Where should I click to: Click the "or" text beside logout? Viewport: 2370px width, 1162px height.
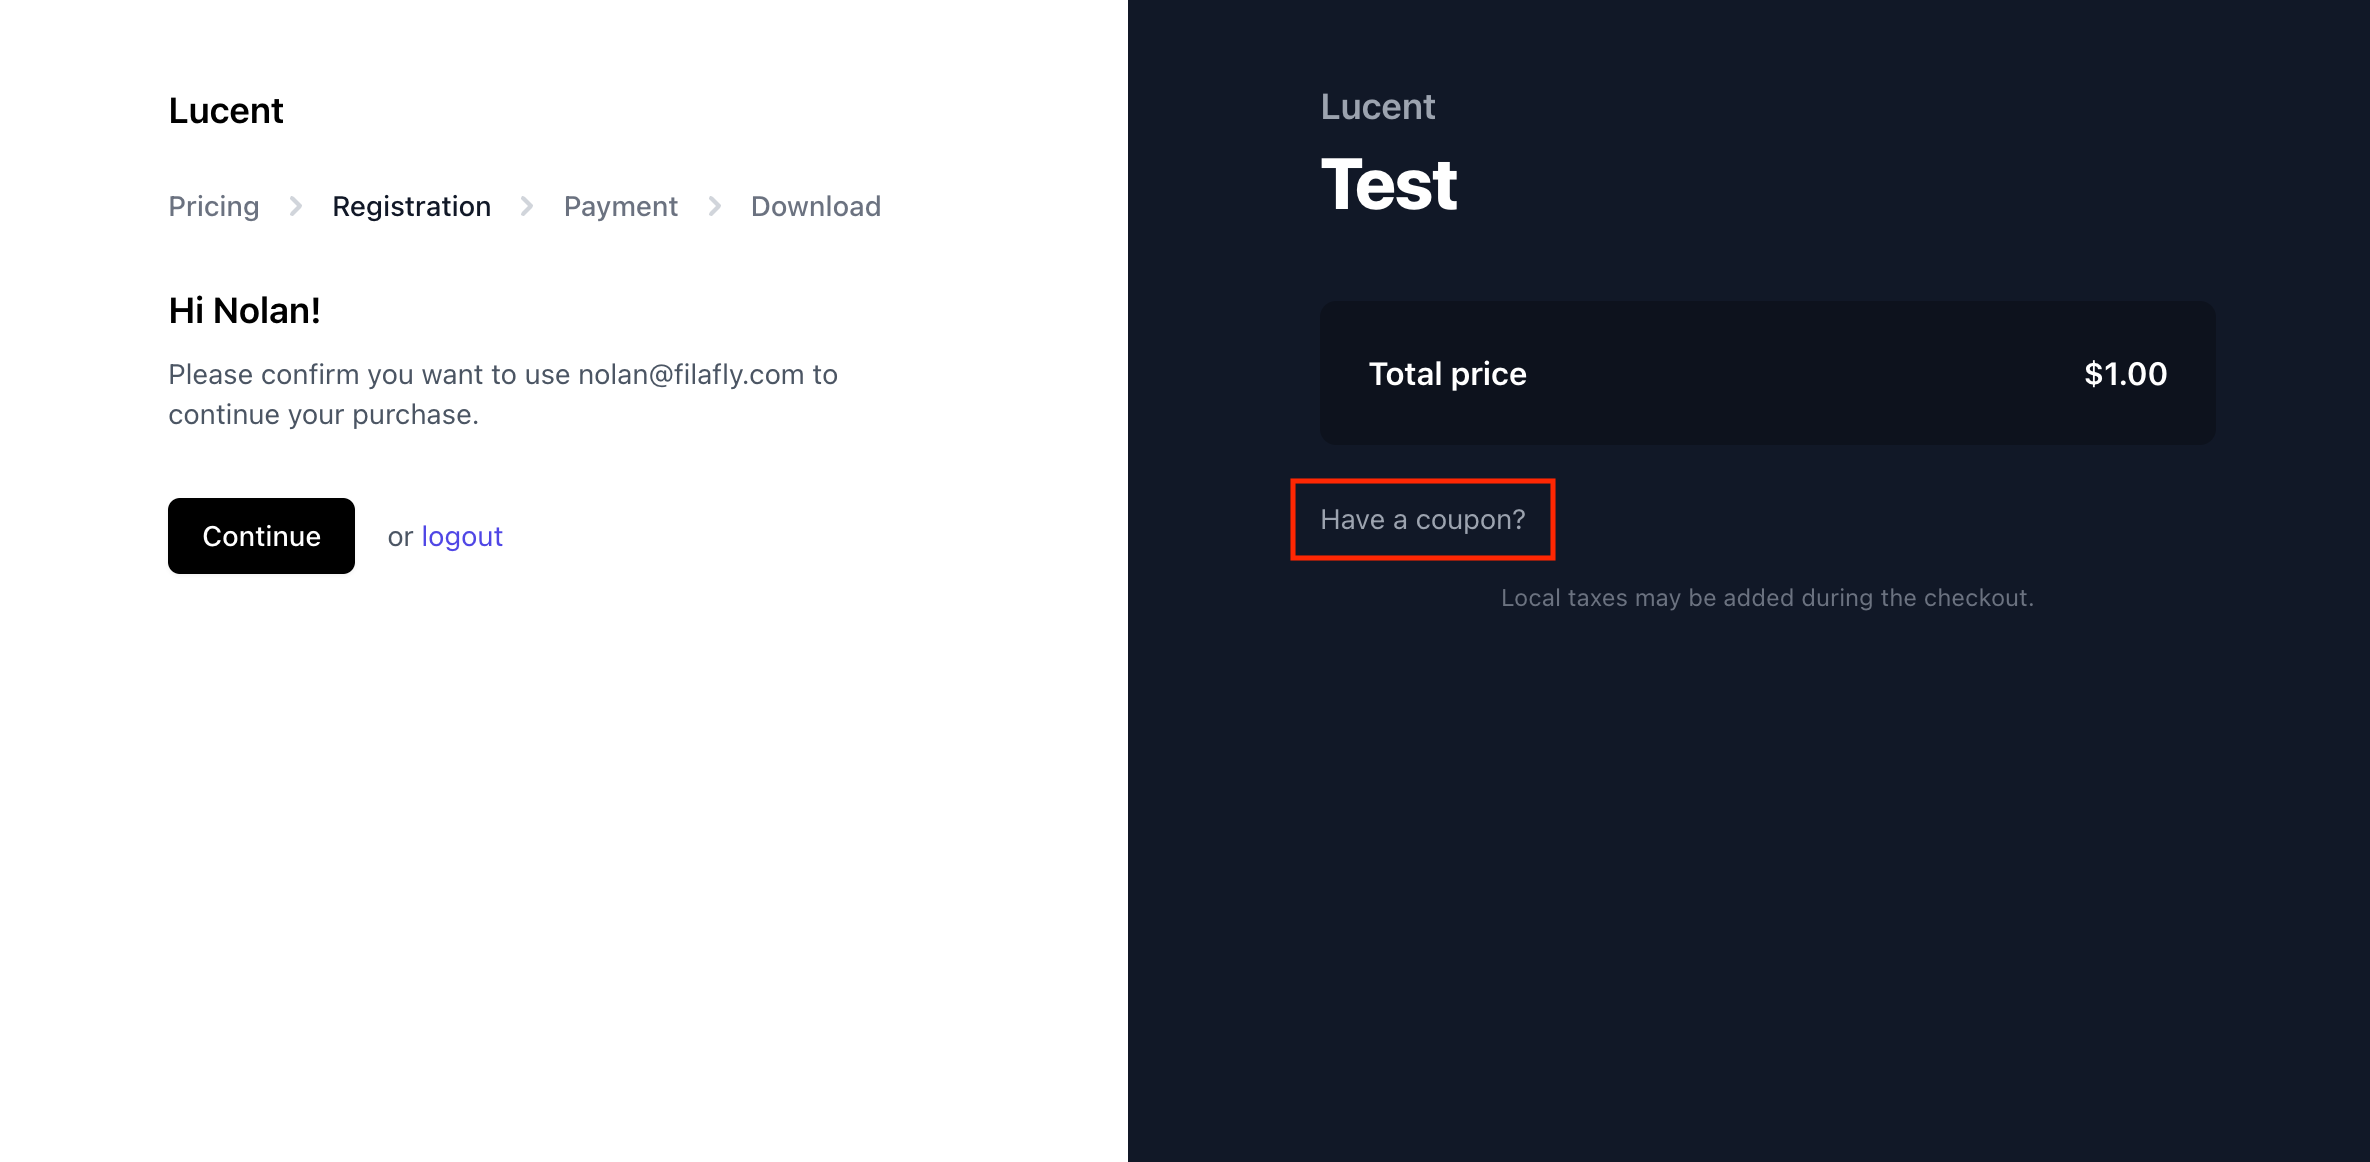(400, 537)
